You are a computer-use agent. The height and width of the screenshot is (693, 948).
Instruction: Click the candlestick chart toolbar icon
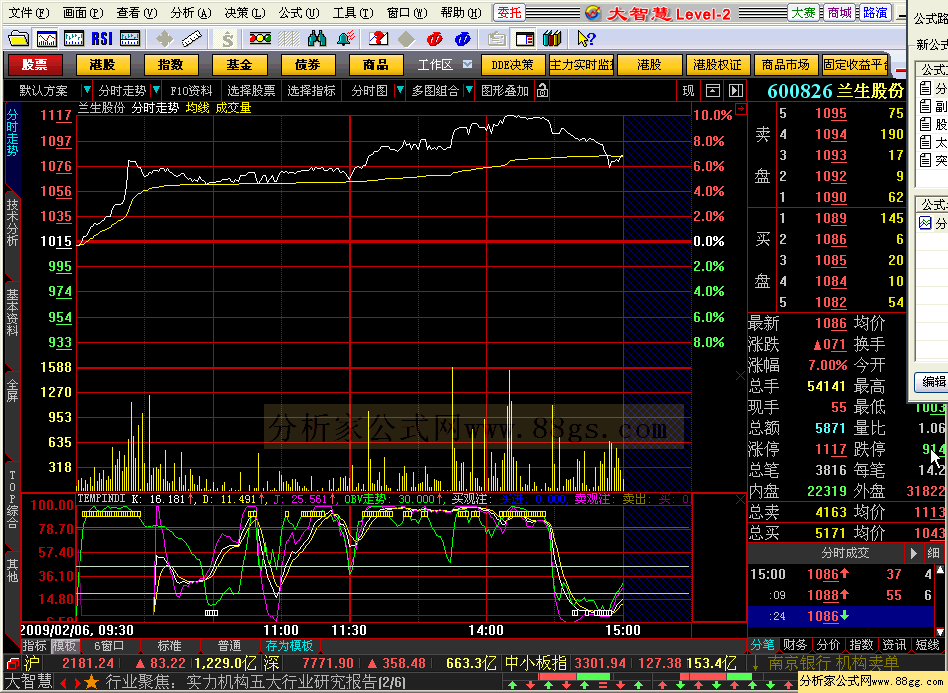click(x=74, y=39)
